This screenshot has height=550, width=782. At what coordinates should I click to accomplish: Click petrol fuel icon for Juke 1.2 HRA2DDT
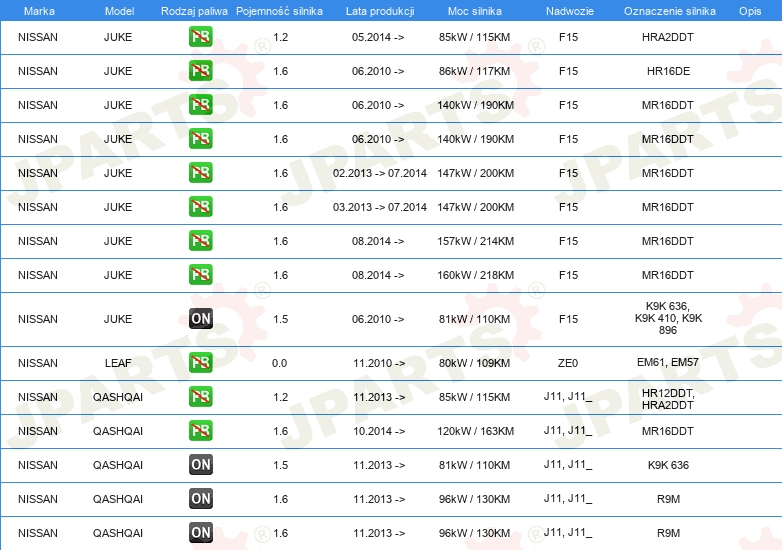point(200,37)
